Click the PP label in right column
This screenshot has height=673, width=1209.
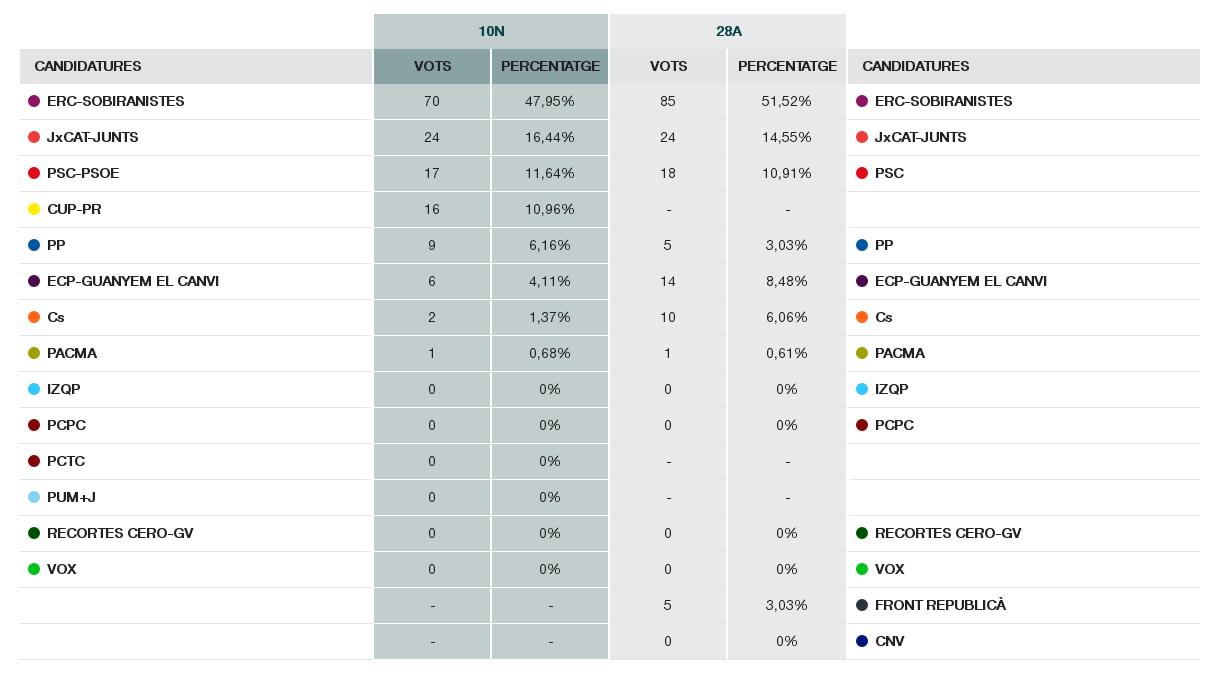pyautogui.click(x=884, y=245)
